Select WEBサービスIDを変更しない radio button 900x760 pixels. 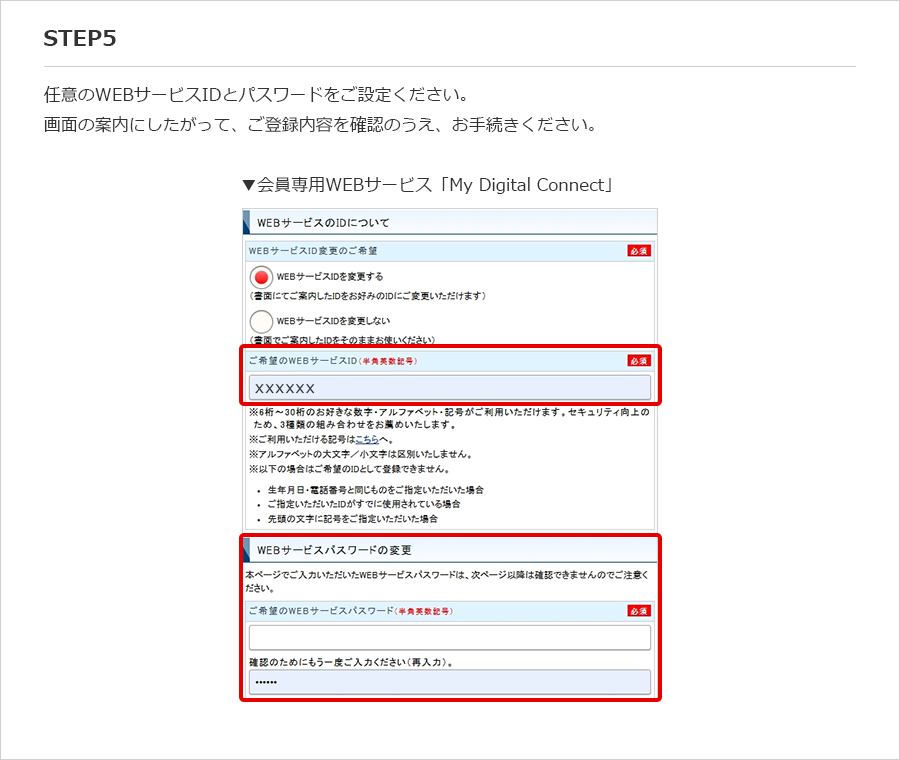click(260, 320)
